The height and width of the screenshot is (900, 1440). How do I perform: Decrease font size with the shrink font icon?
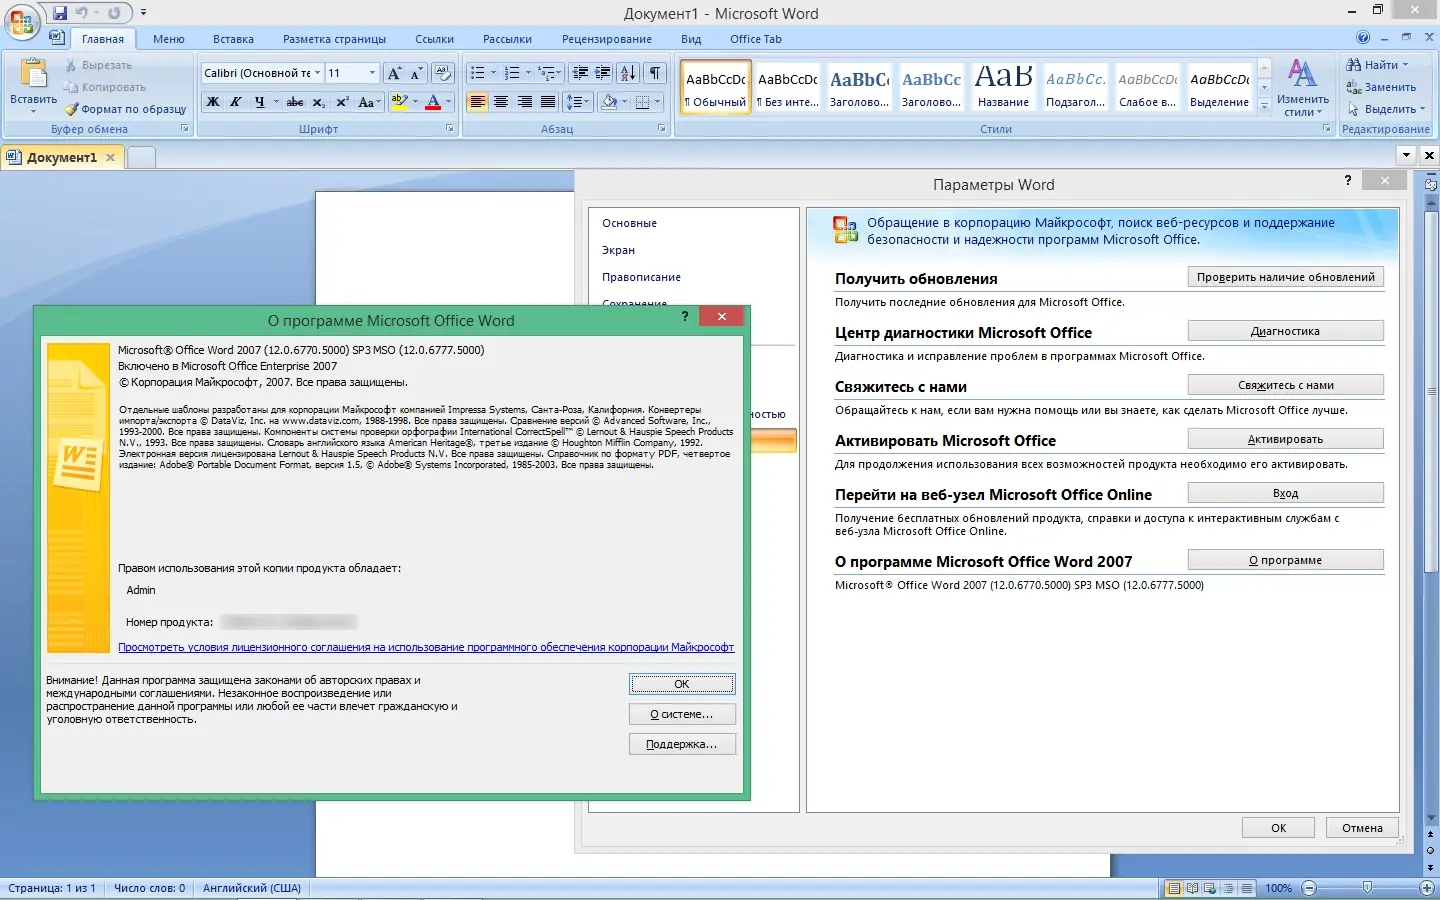(417, 73)
